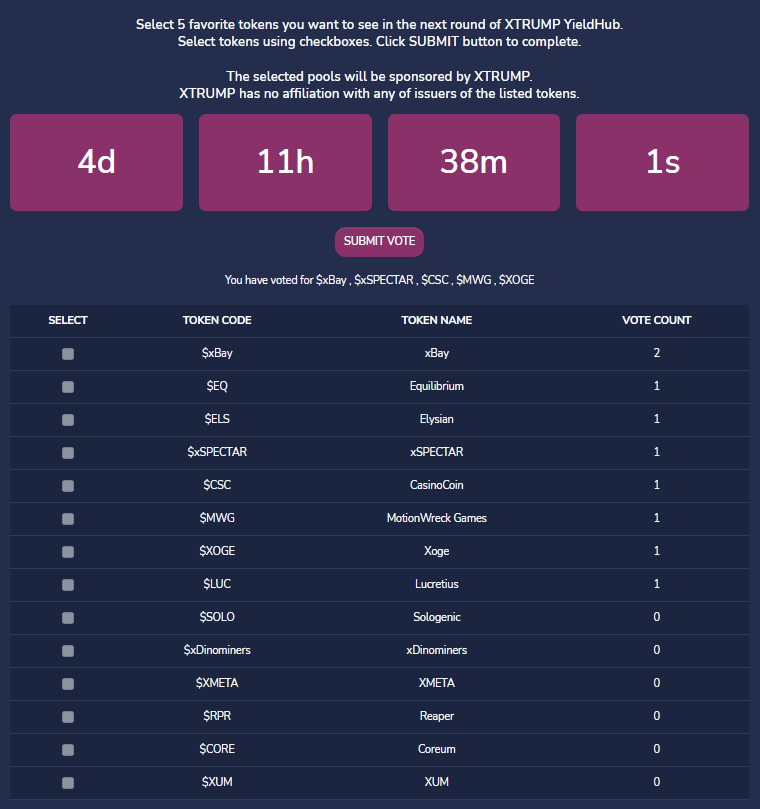Click the token code $xDinominers
The image size is (760, 809).
pos(217,650)
